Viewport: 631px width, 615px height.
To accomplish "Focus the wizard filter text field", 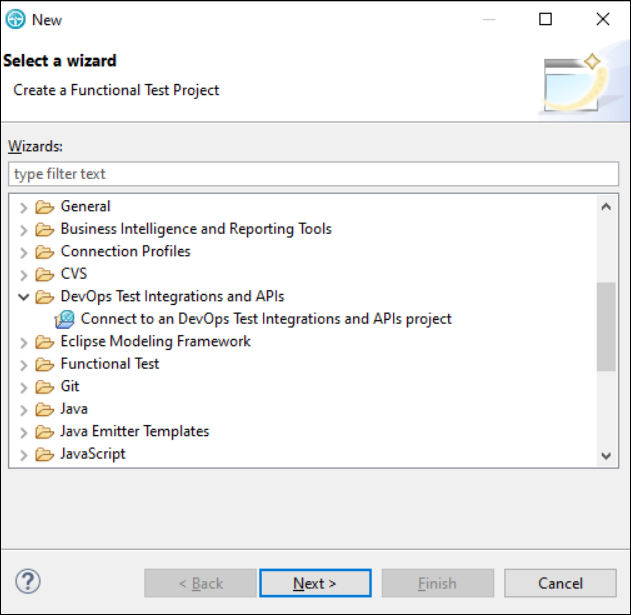I will (313, 174).
